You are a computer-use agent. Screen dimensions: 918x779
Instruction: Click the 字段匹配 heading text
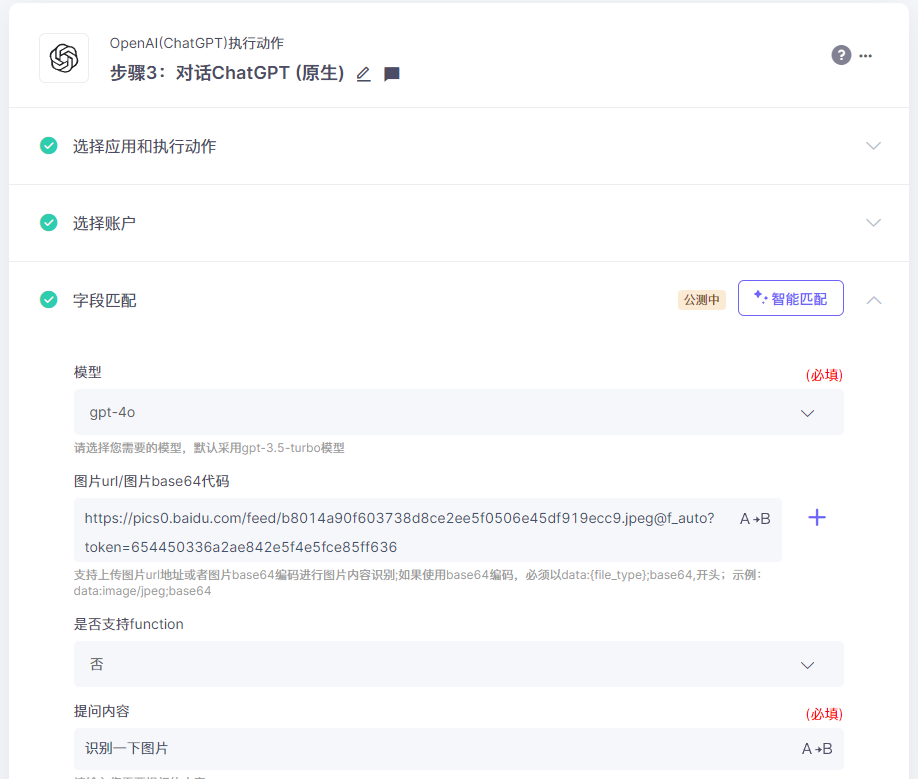click(x=104, y=300)
